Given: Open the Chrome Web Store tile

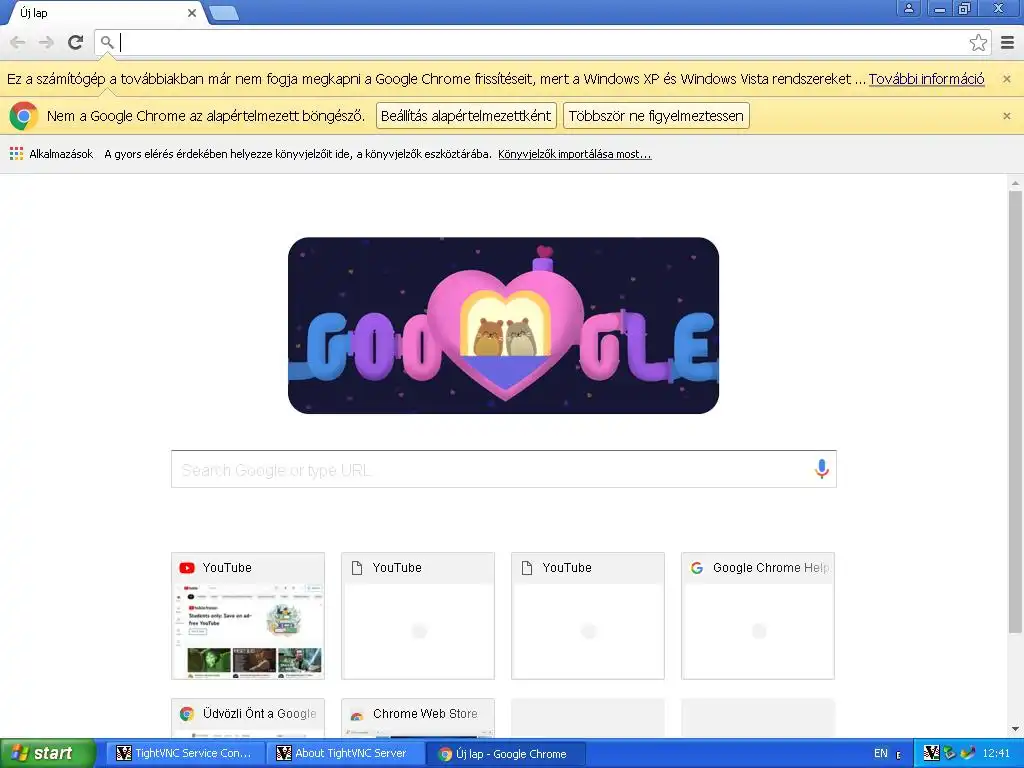Looking at the screenshot, I should point(418,718).
